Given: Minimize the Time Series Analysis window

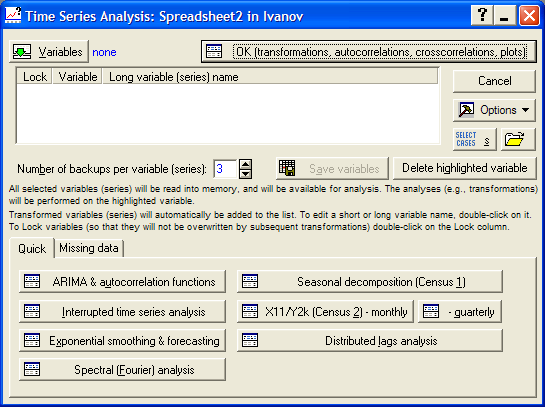Looking at the screenshot, I should tap(504, 16).
